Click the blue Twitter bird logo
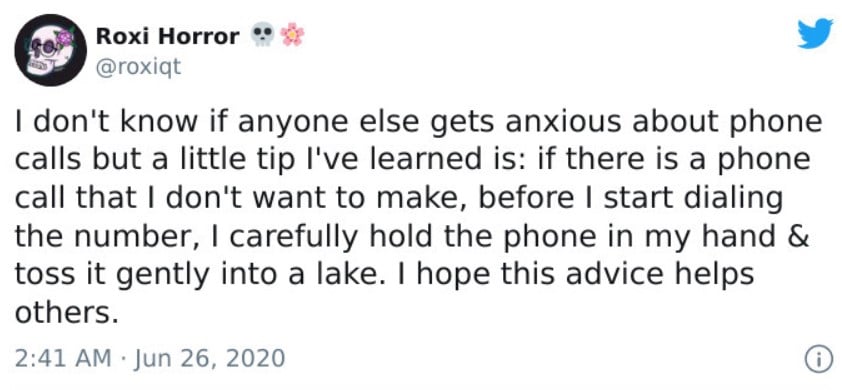Image resolution: width=842 pixels, height=390 pixels. (815, 34)
